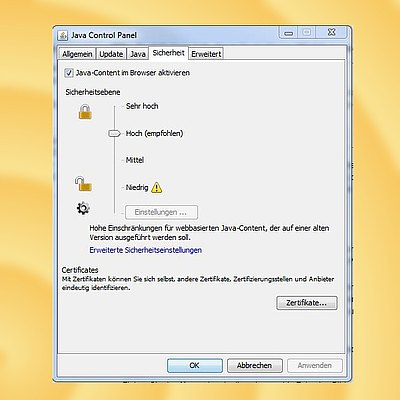Viewport: 400px width, 400px height.
Task: Go to the Erweitert tab
Action: 206,54
